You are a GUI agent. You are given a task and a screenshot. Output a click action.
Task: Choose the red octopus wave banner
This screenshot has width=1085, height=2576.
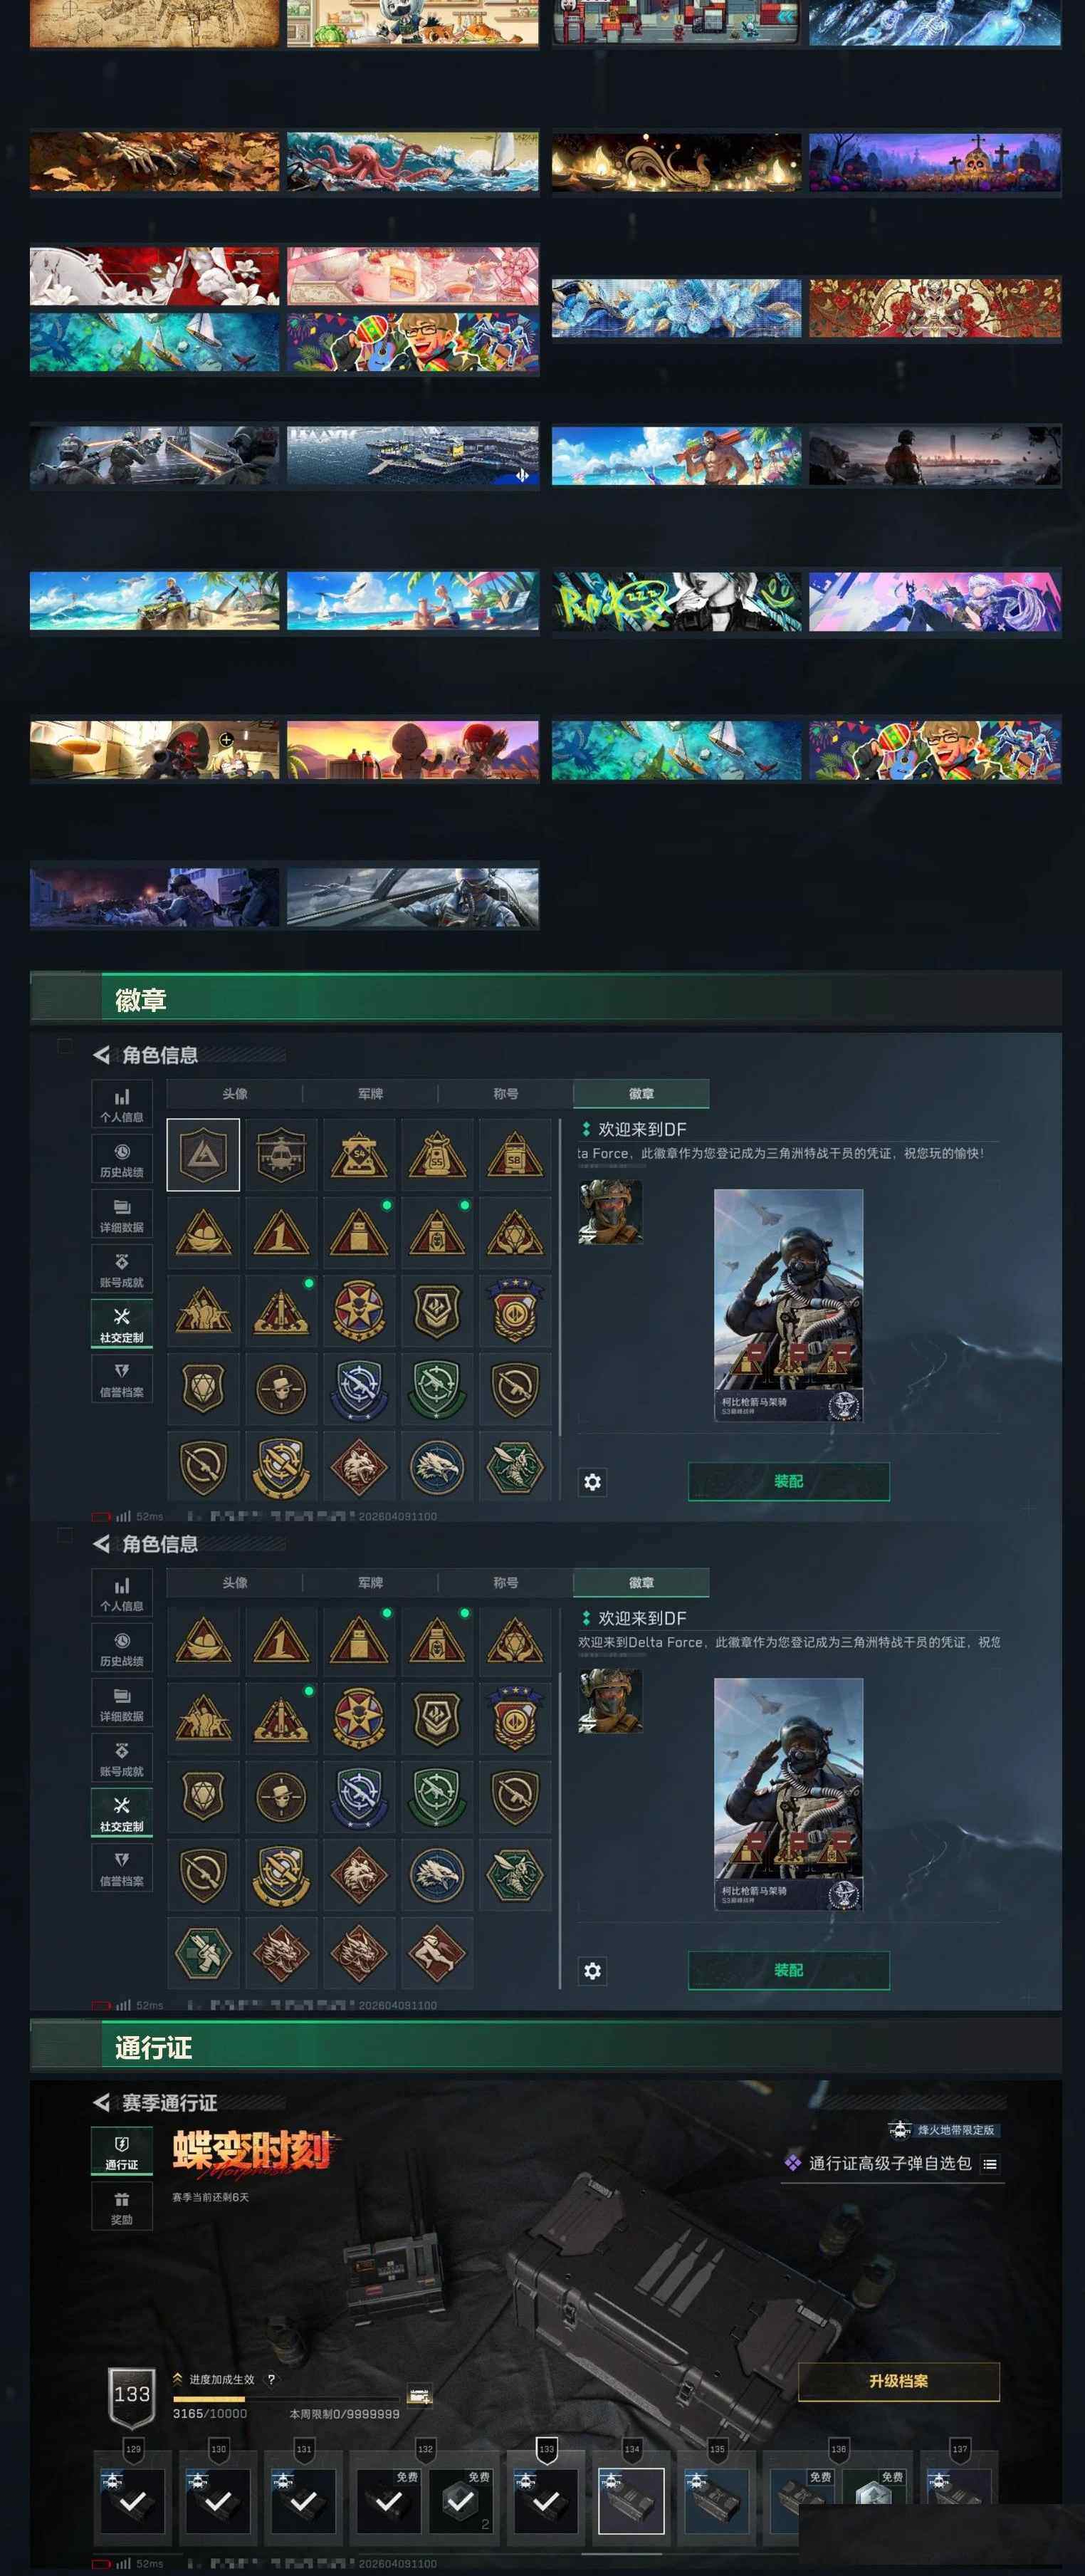coord(413,161)
